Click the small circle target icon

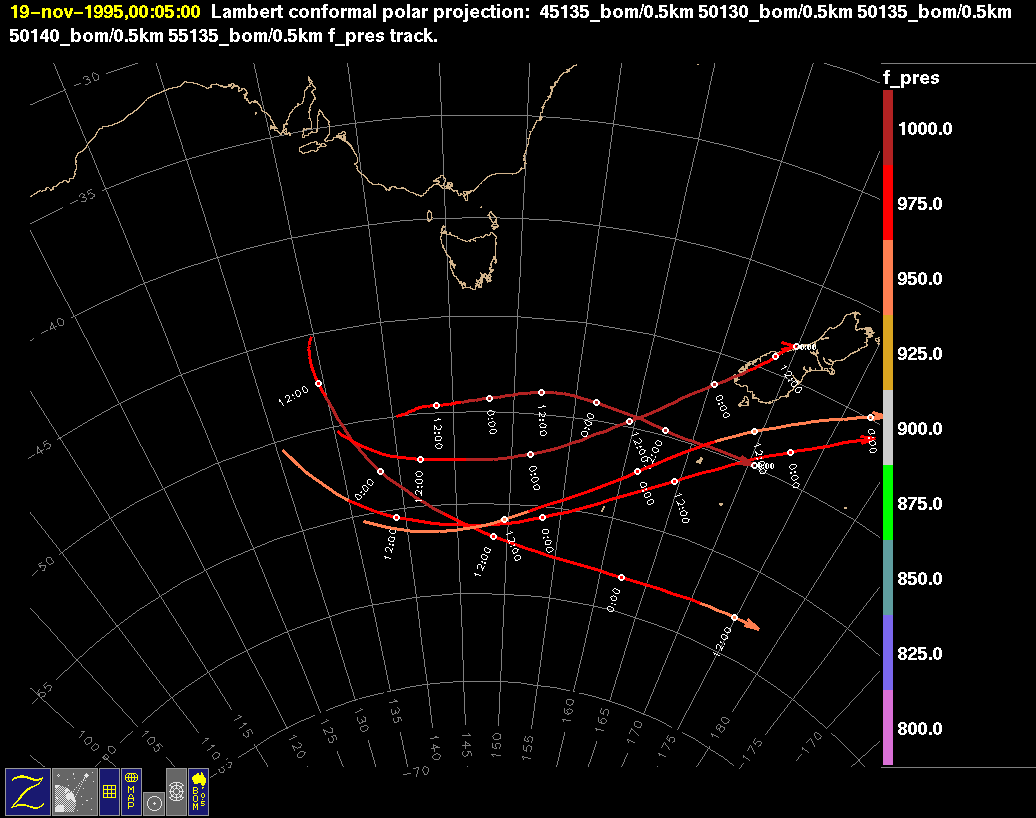pos(153,802)
